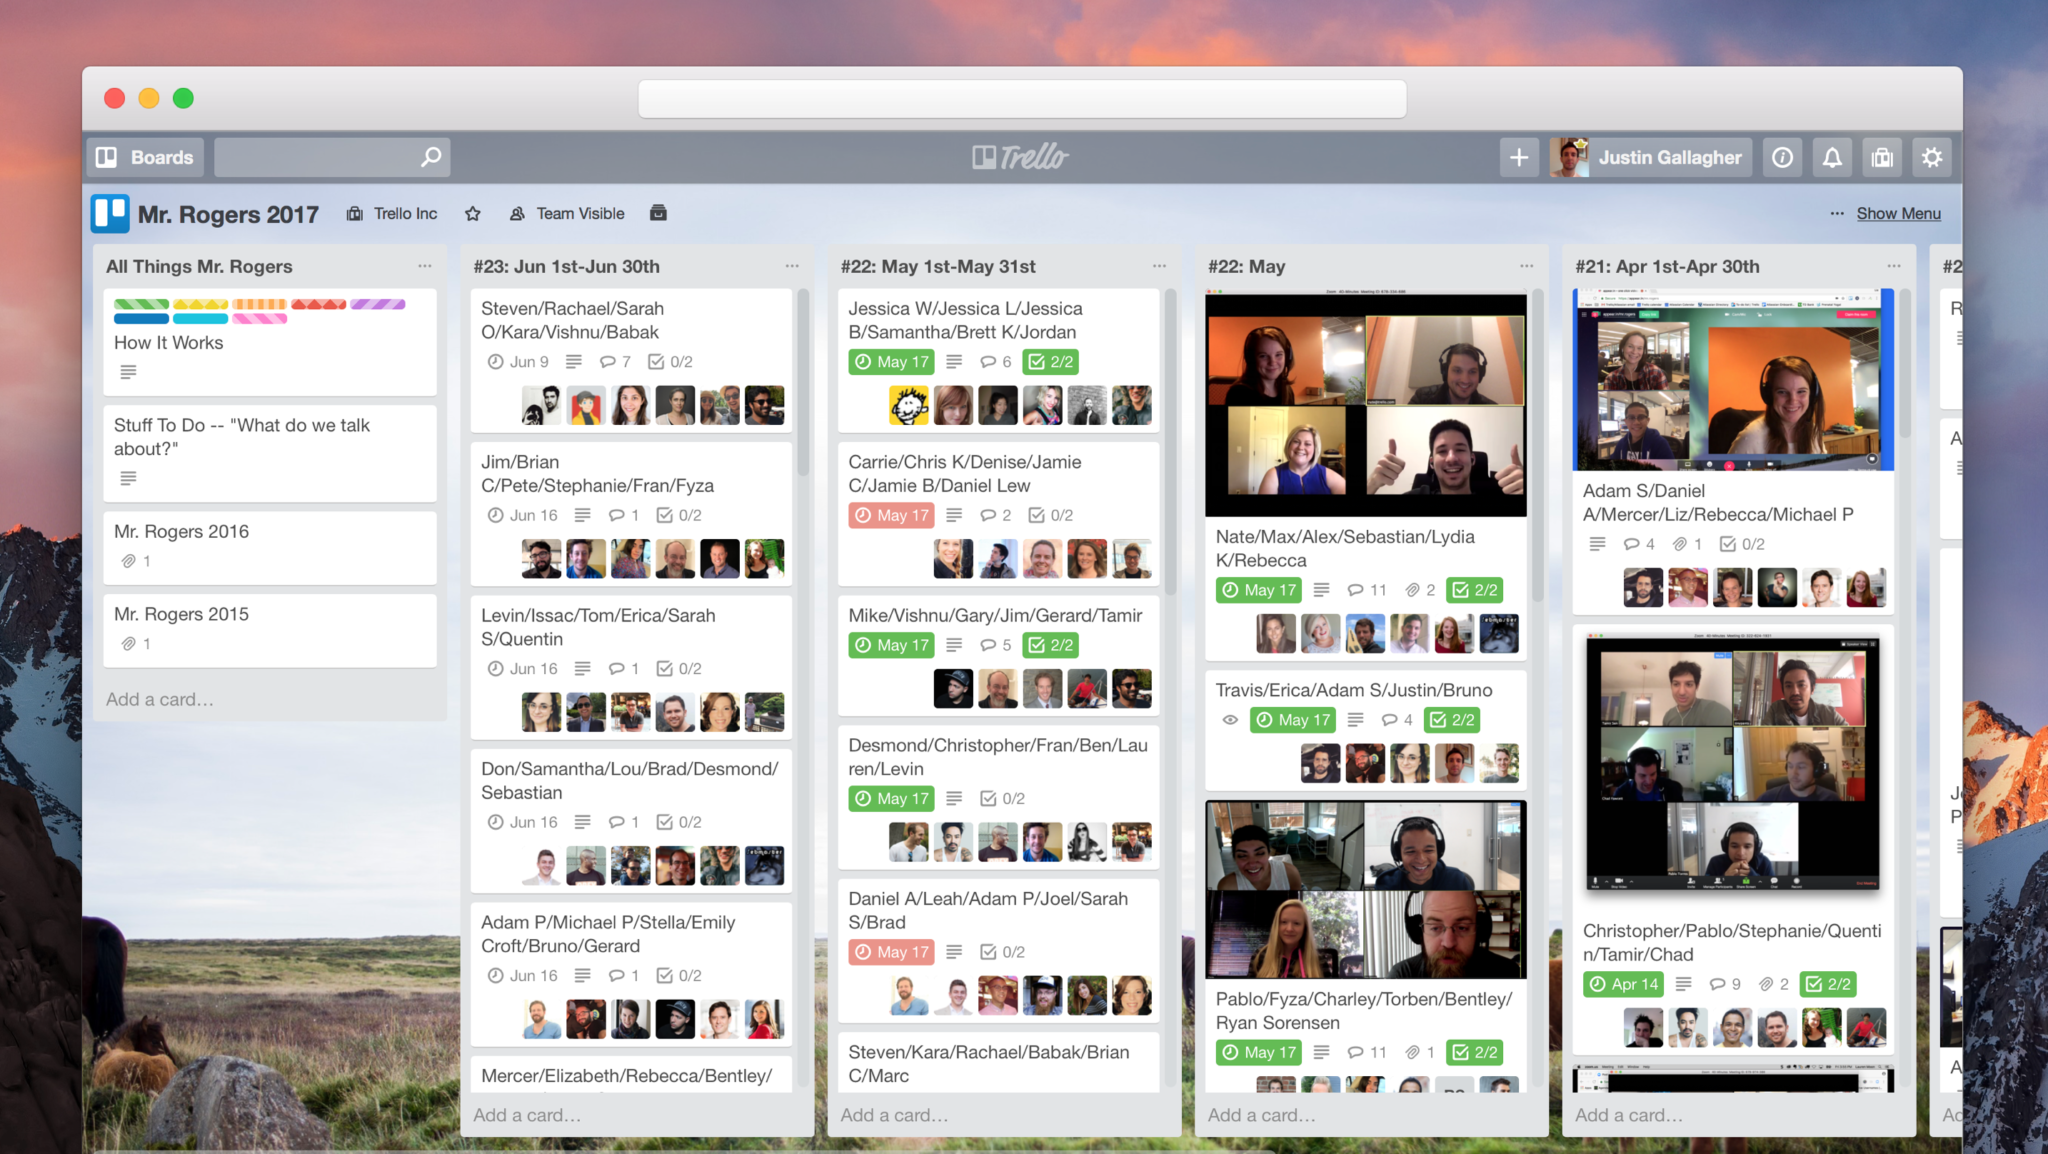
Task: Click the star icon to favorite Mr. Rogers 2017
Action: (x=474, y=214)
